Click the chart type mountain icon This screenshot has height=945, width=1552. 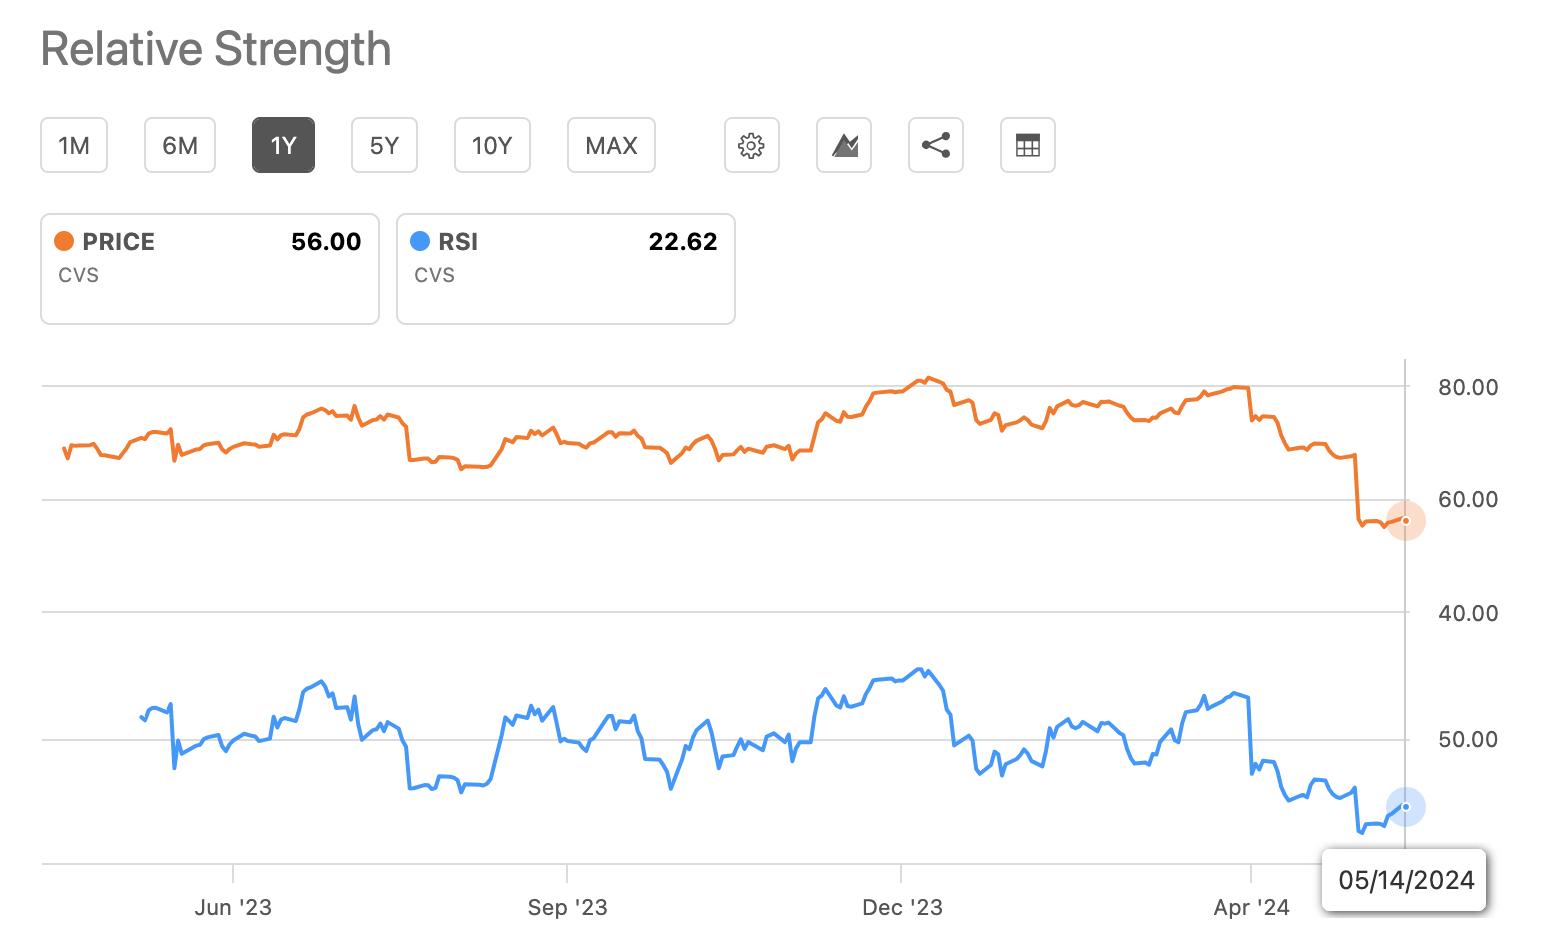click(844, 145)
